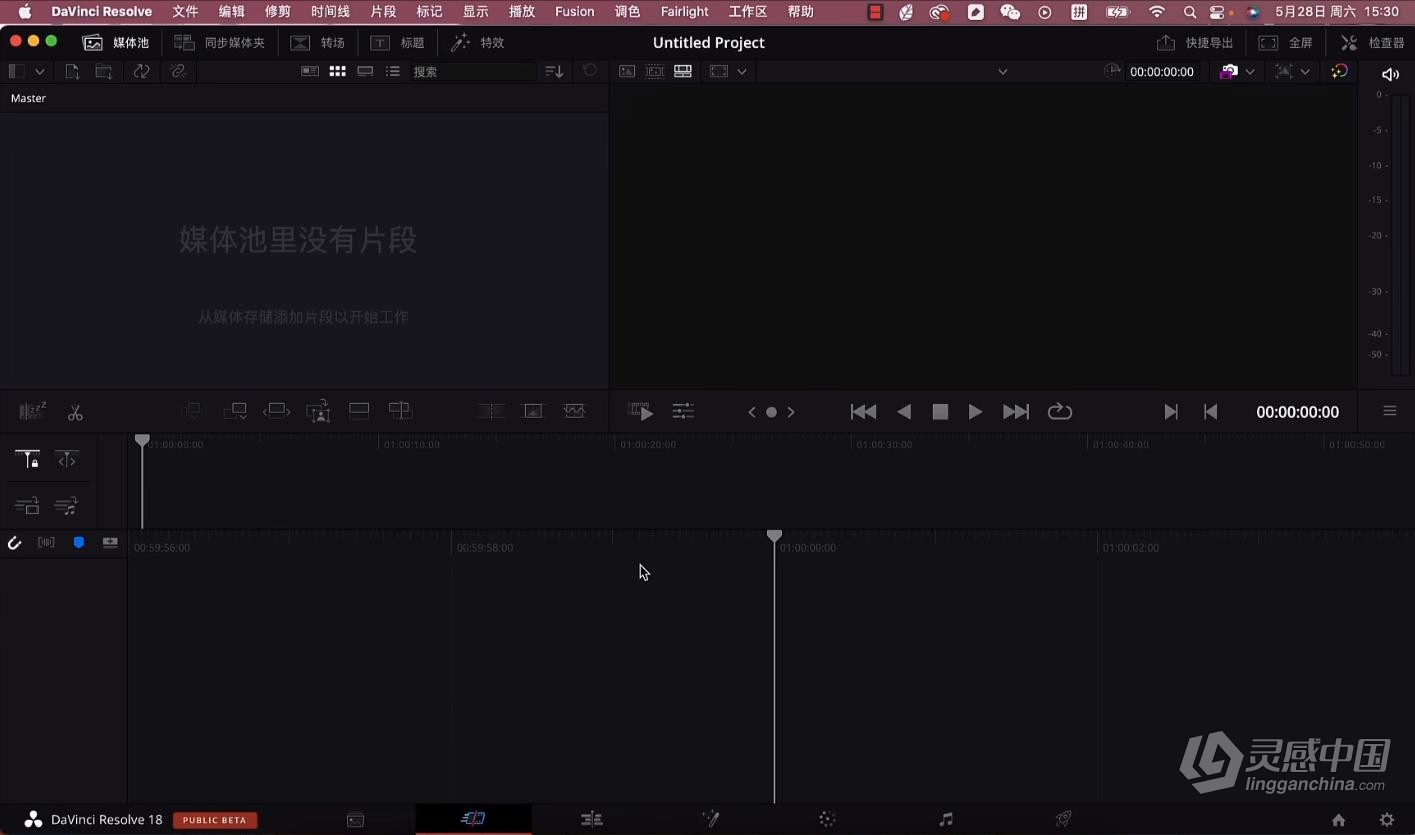The height and width of the screenshot is (835, 1415).
Task: Click the fast review filmstrip icon
Action: point(640,412)
